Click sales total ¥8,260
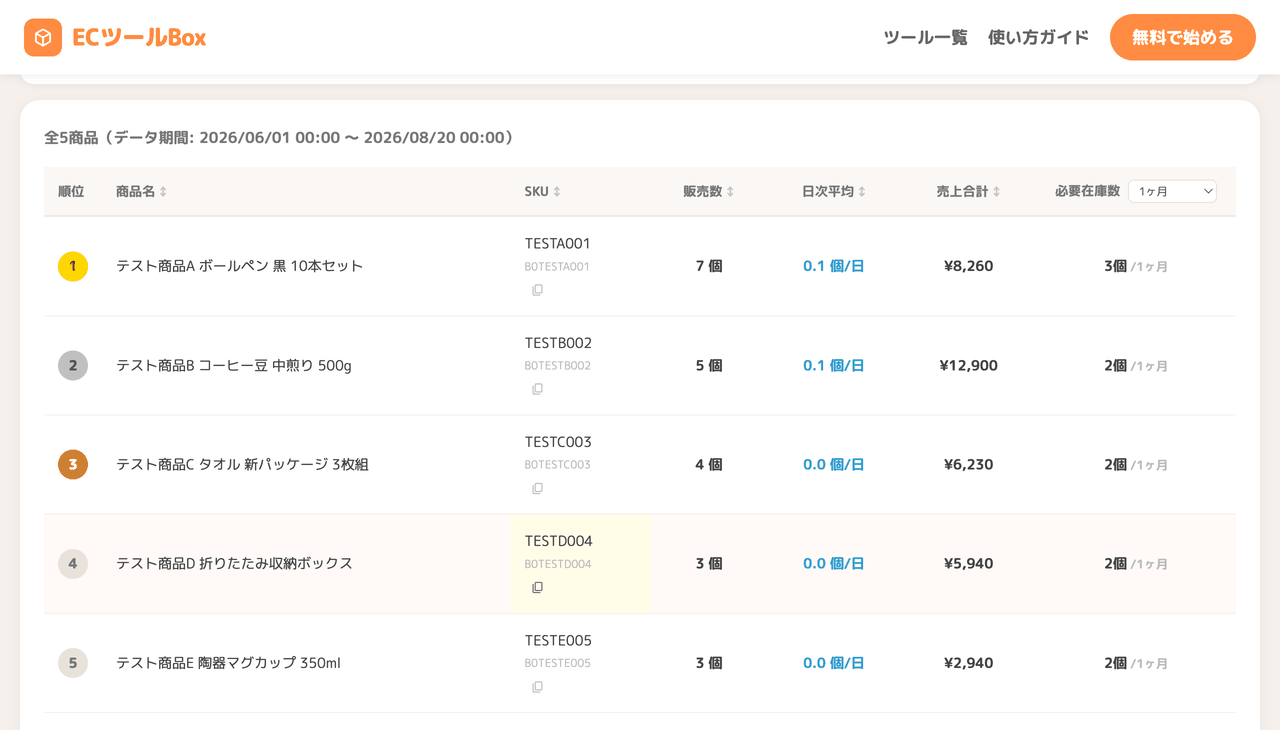 (x=968, y=266)
